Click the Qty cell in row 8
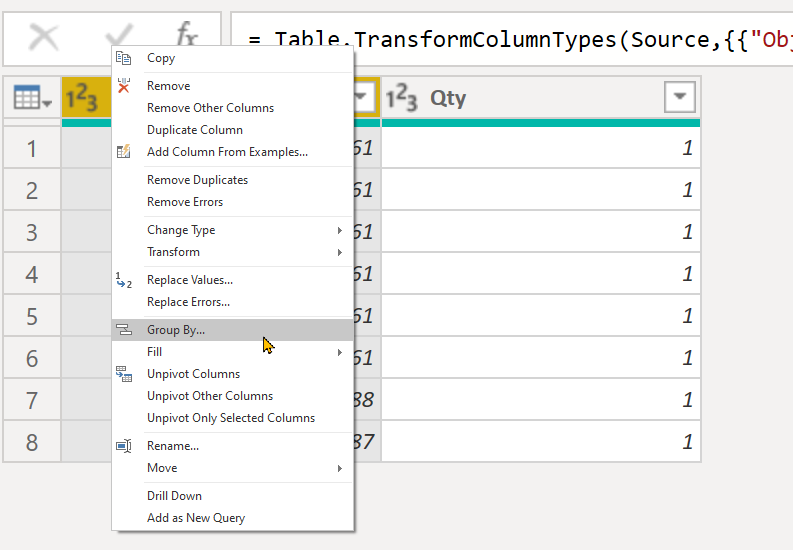This screenshot has height=550, width=793. (x=541, y=441)
